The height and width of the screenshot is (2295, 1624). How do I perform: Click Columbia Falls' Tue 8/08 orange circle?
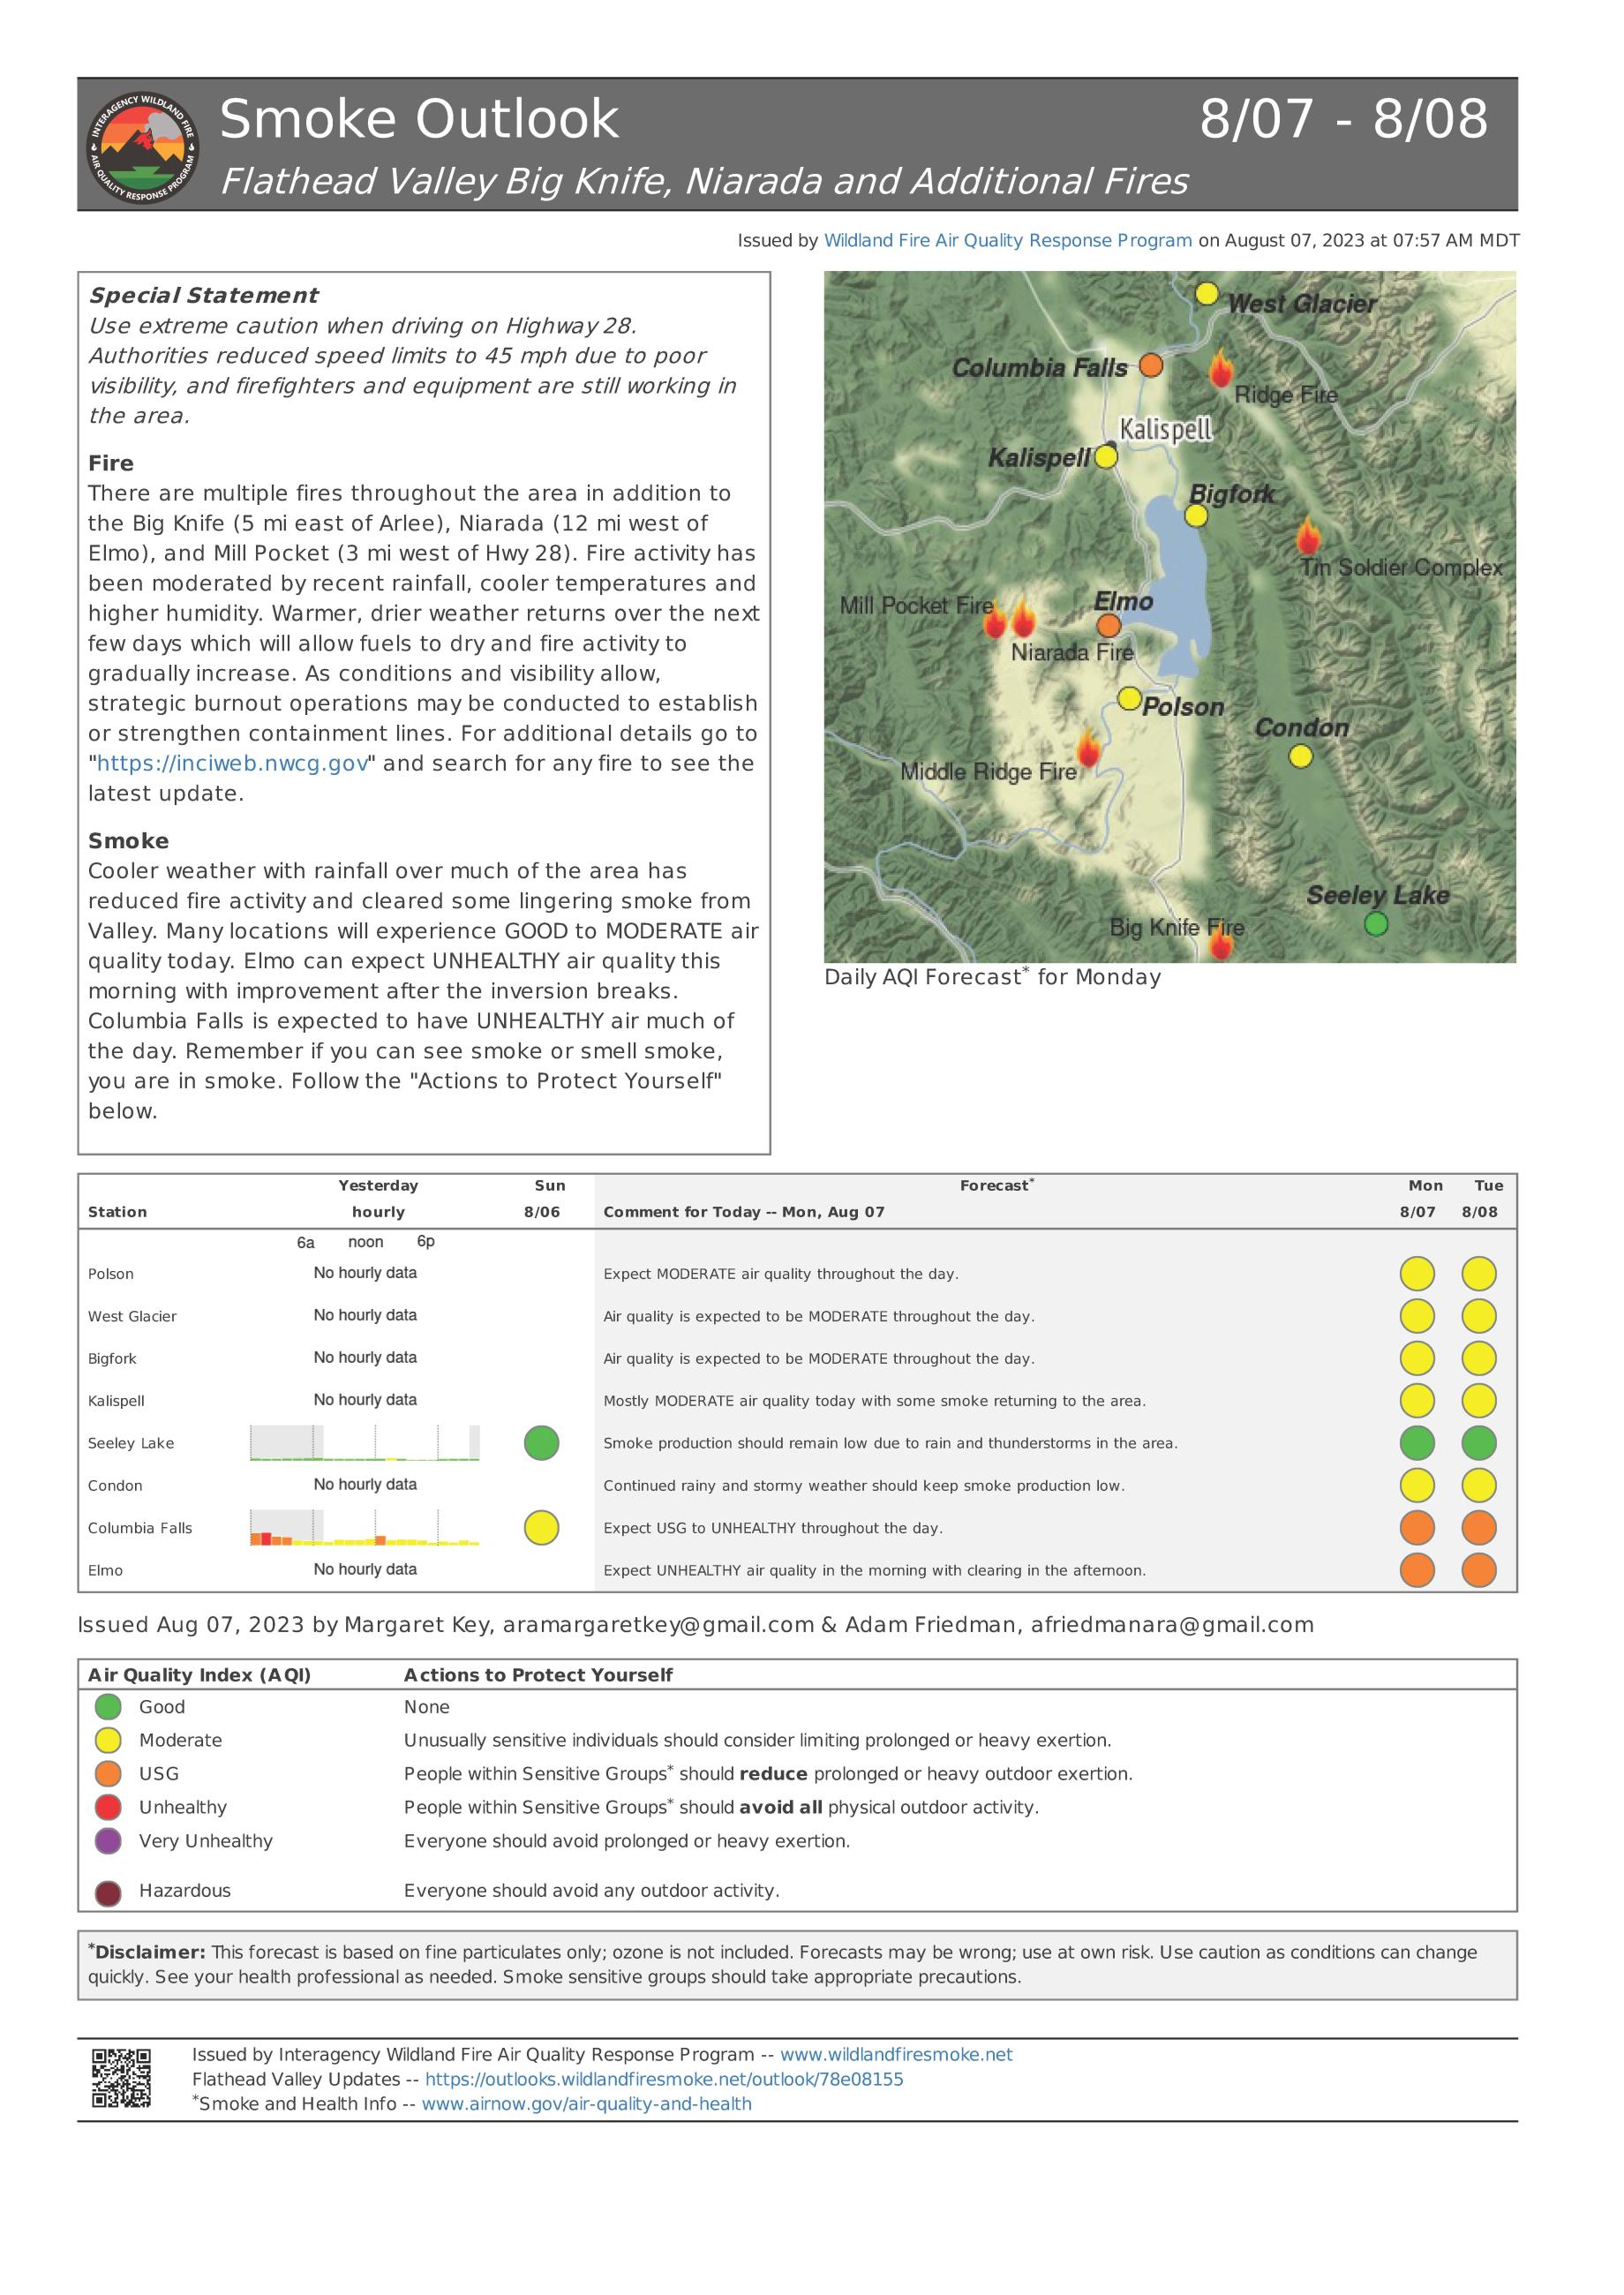pos(1479,1528)
